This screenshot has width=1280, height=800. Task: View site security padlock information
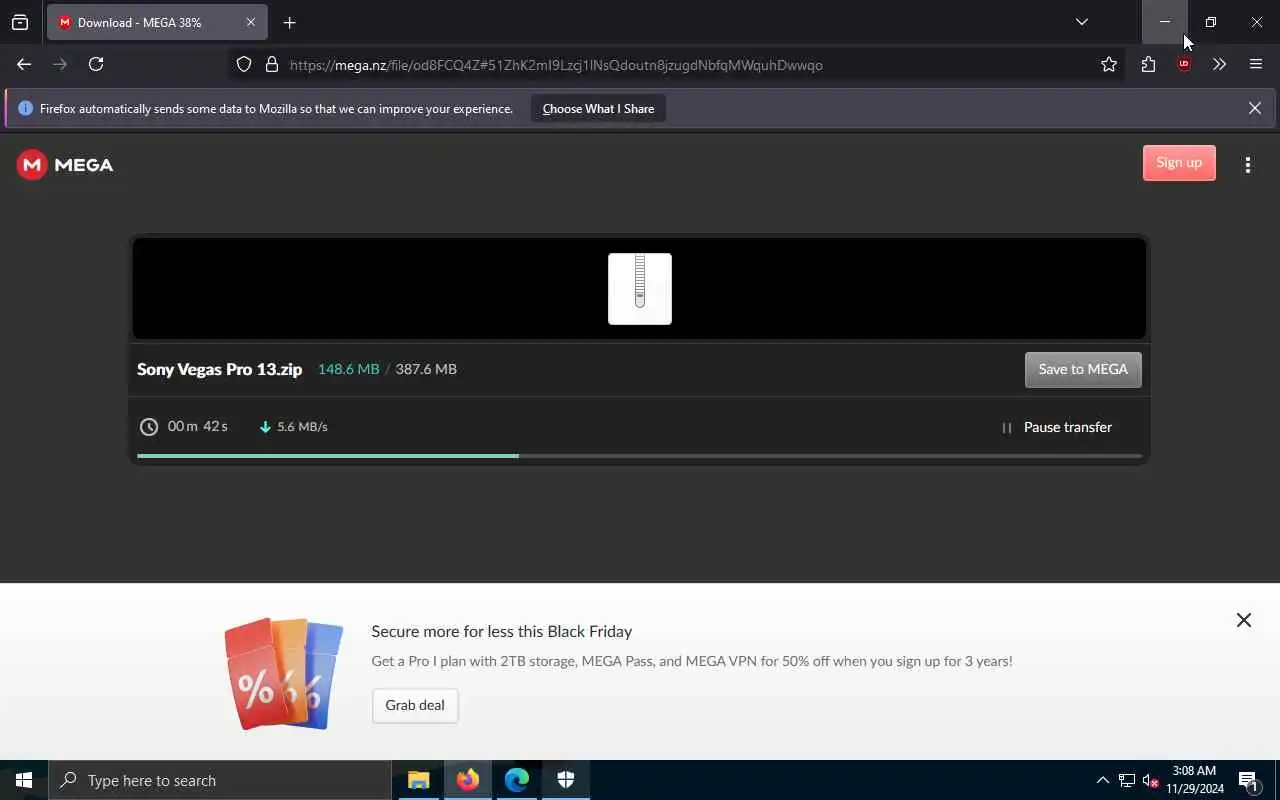coord(271,64)
